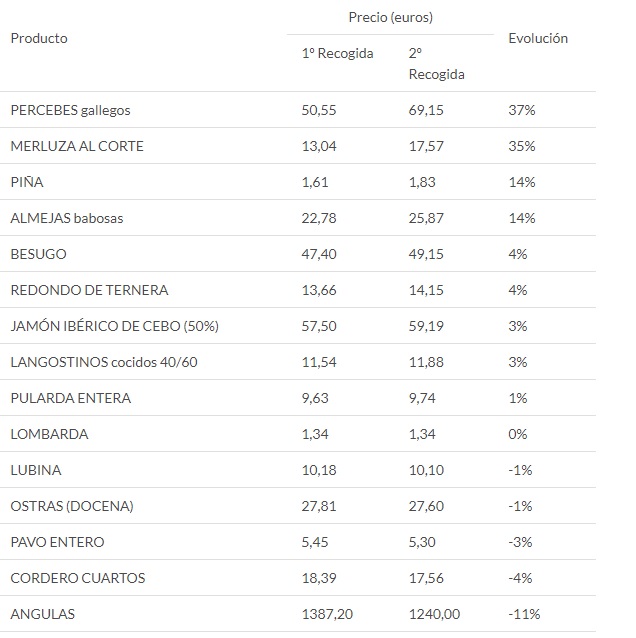Select the PIÑA product cell
The width and height of the screenshot is (636, 638).
27,182
